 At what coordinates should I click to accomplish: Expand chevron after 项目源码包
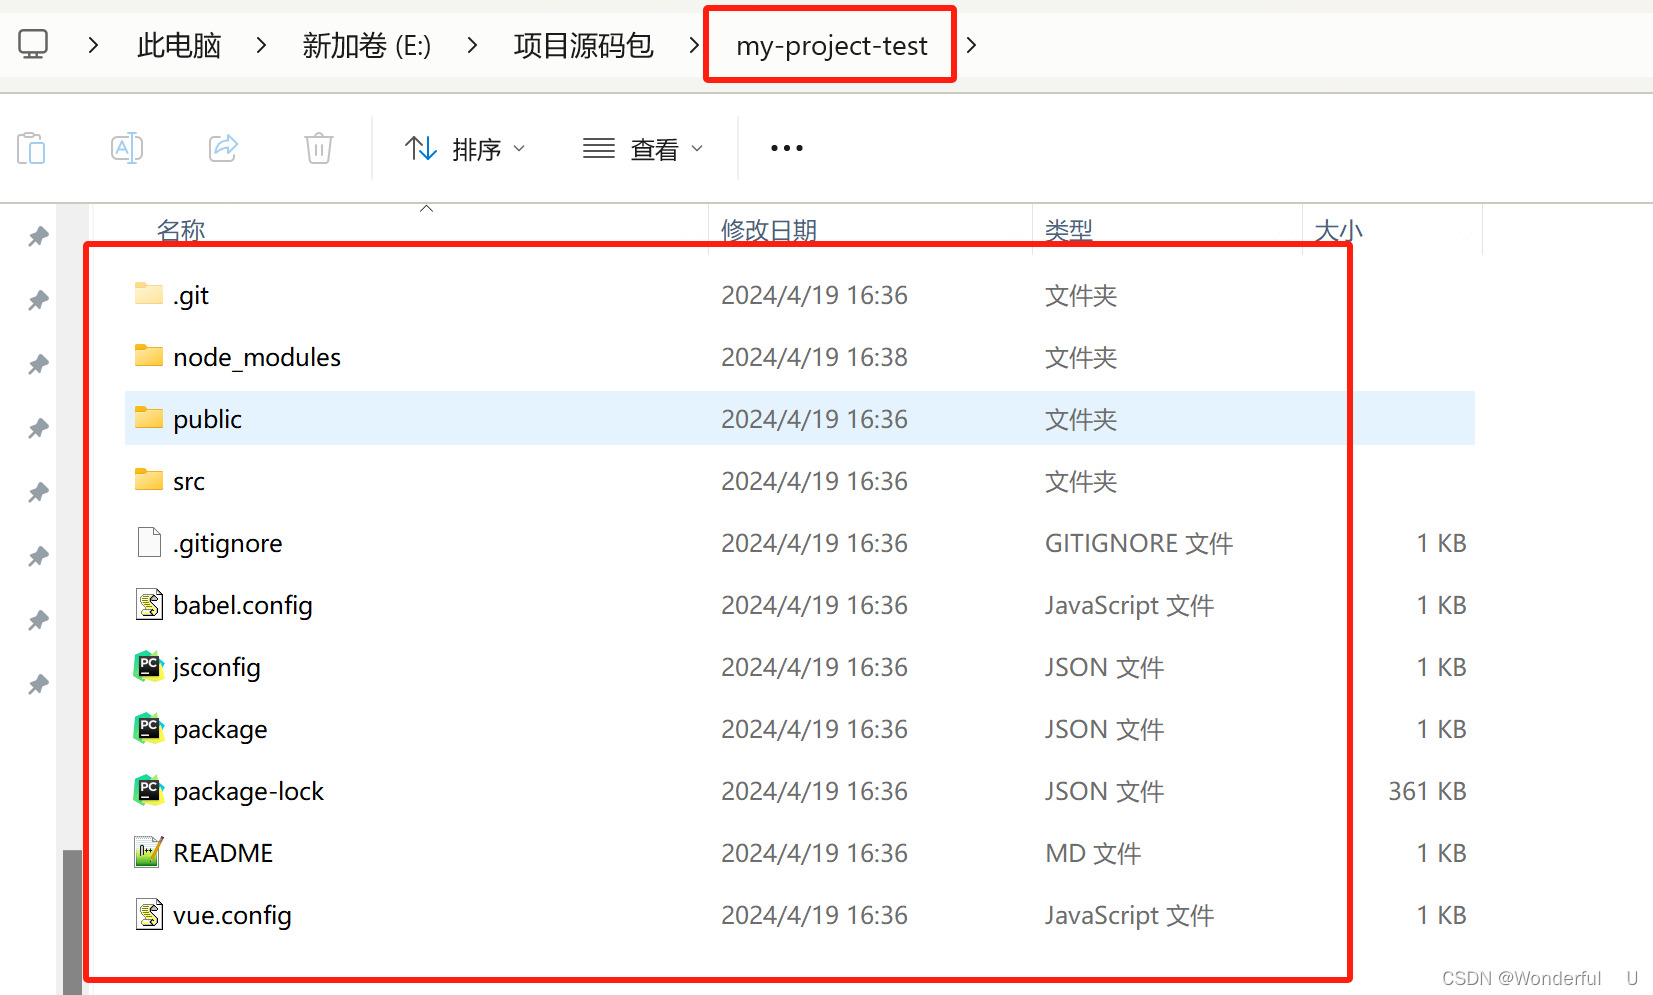point(694,45)
